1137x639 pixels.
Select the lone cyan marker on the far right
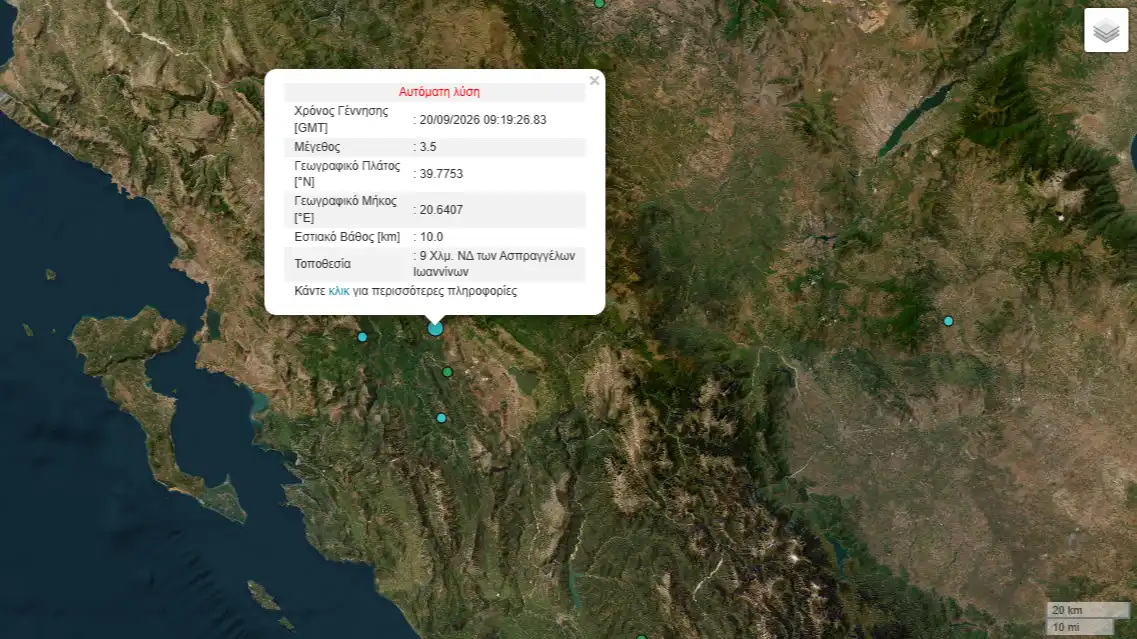click(948, 321)
